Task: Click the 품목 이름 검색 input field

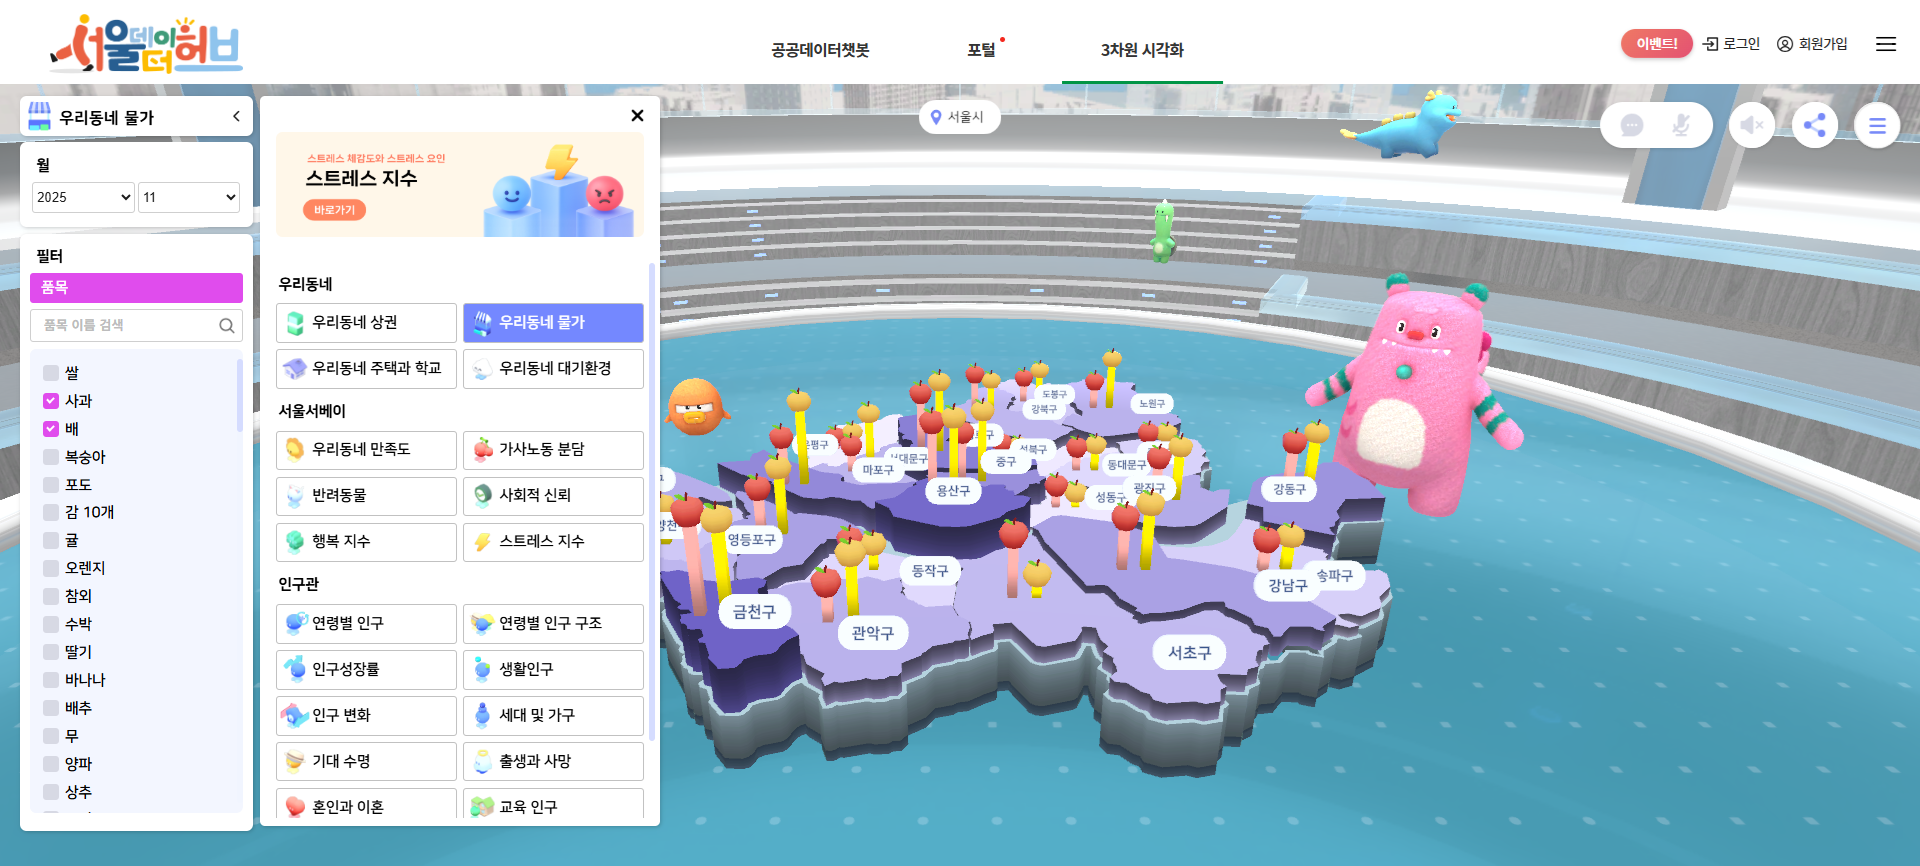Action: pos(125,326)
